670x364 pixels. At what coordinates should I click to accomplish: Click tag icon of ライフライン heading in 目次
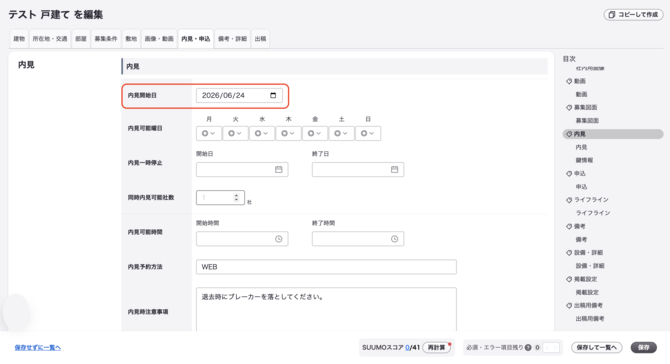click(569, 200)
